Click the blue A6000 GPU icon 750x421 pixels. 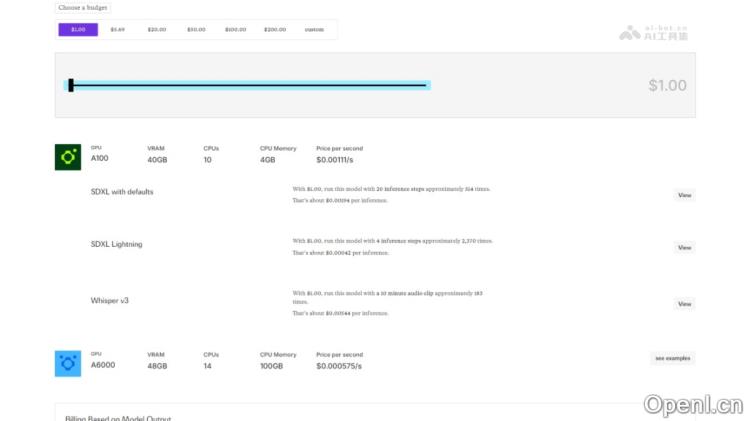pos(67,364)
